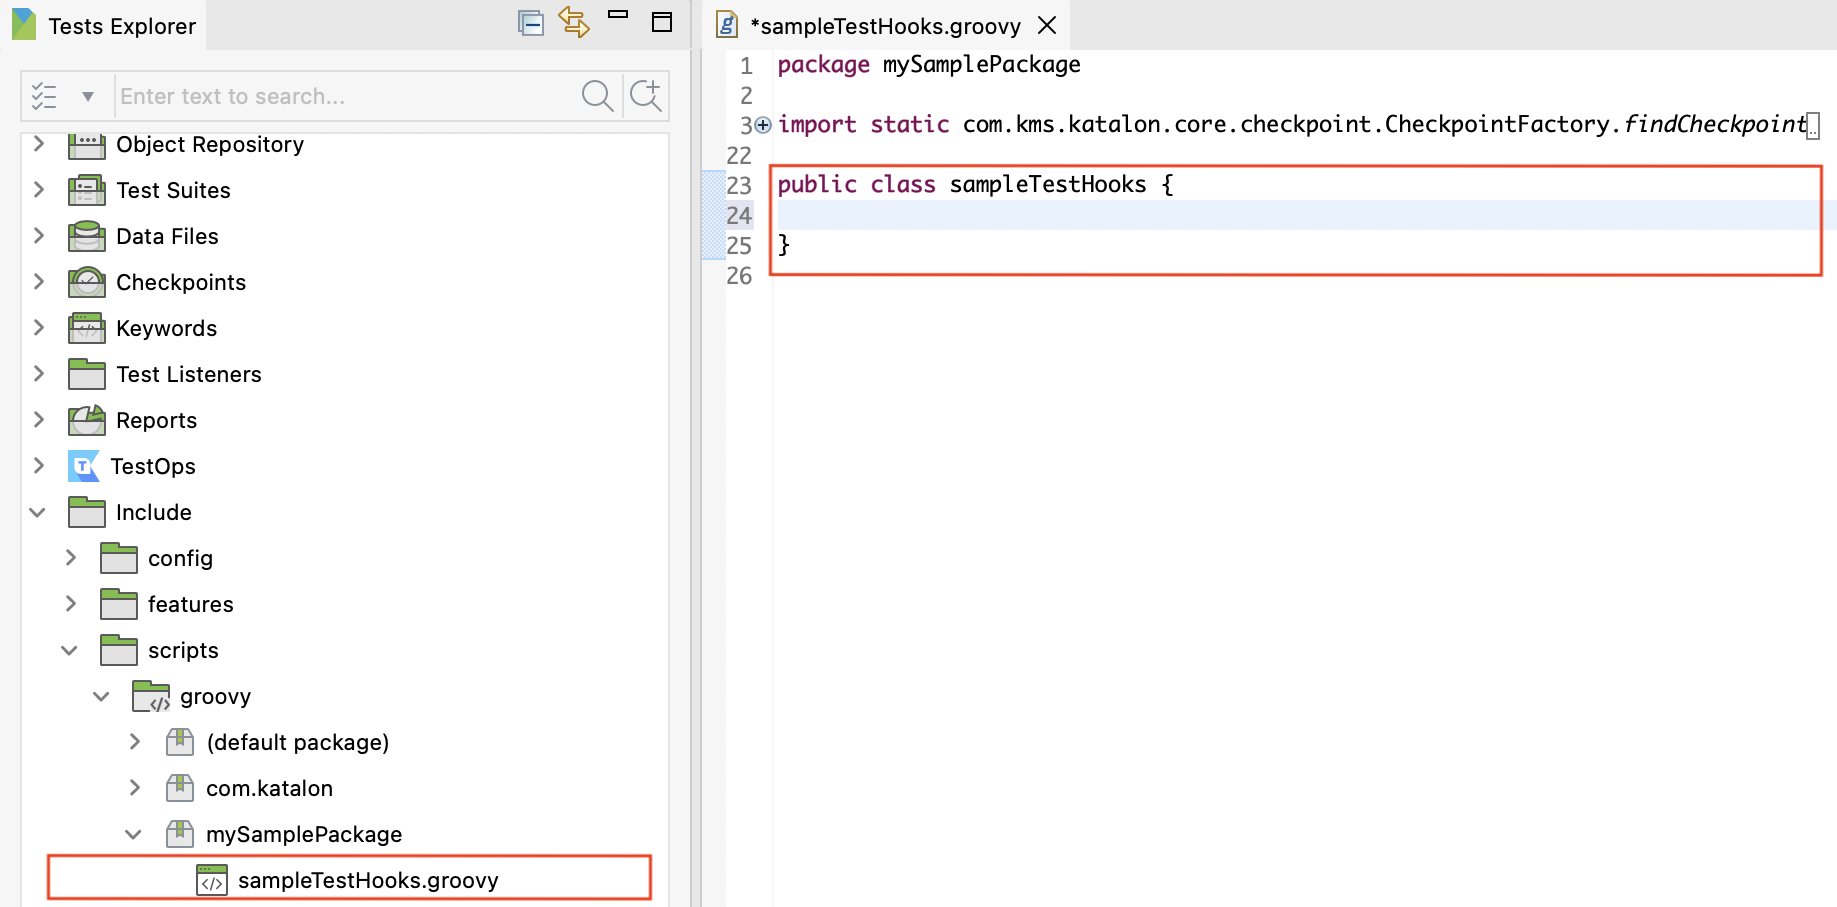The height and width of the screenshot is (907, 1837).
Task: Open the filter checklist dropdown arrow
Action: (88, 97)
